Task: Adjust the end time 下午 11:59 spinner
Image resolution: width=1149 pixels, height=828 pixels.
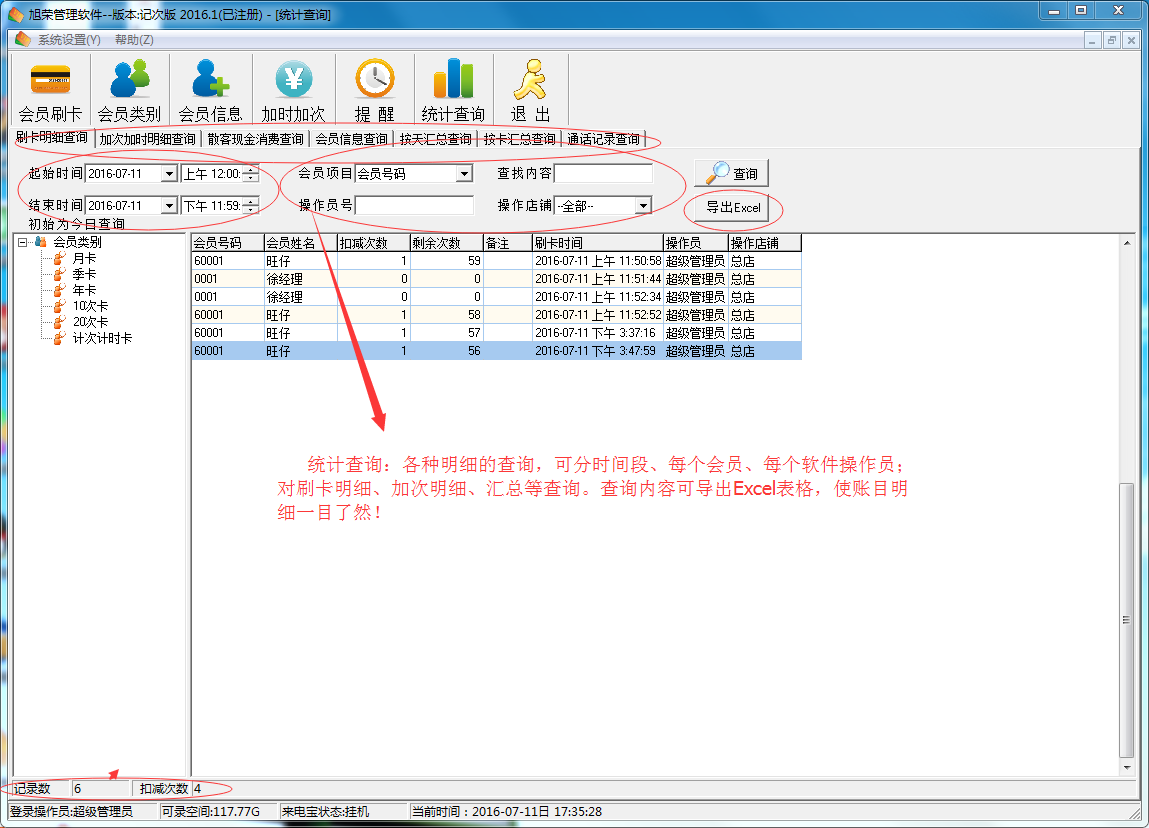Action: [x=251, y=206]
